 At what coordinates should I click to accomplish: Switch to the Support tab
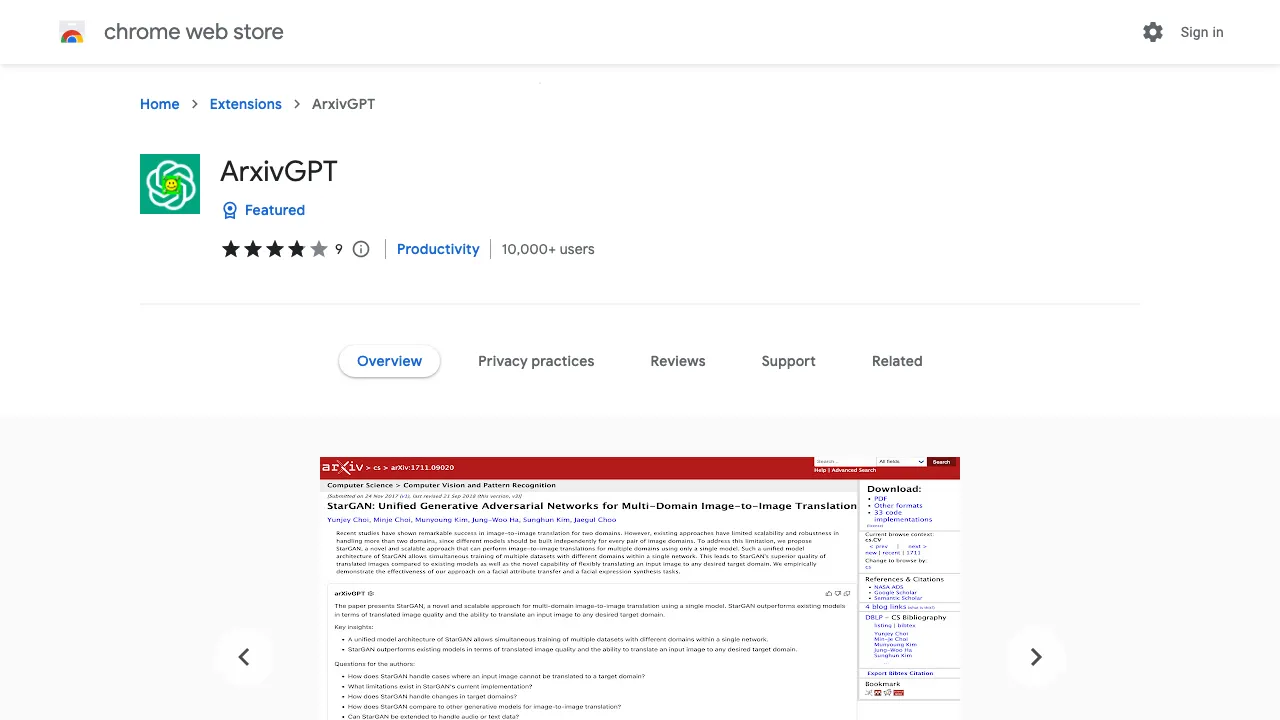(x=789, y=361)
